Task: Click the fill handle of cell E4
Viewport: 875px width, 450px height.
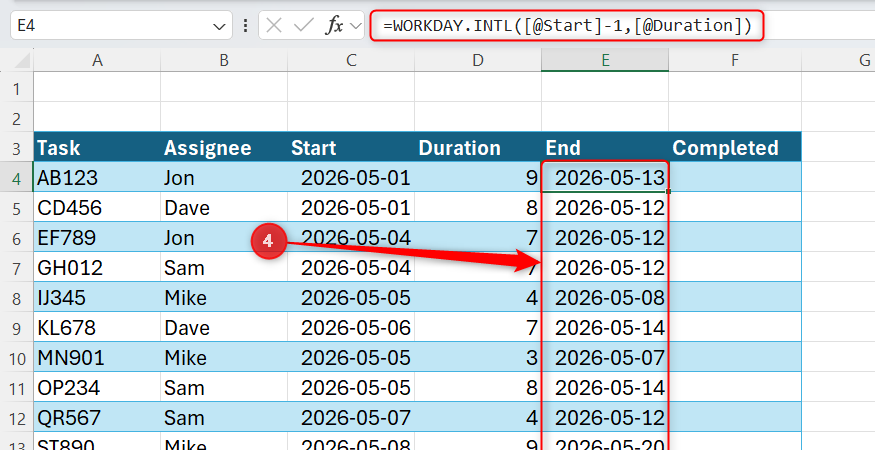Action: pyautogui.click(x=669, y=192)
